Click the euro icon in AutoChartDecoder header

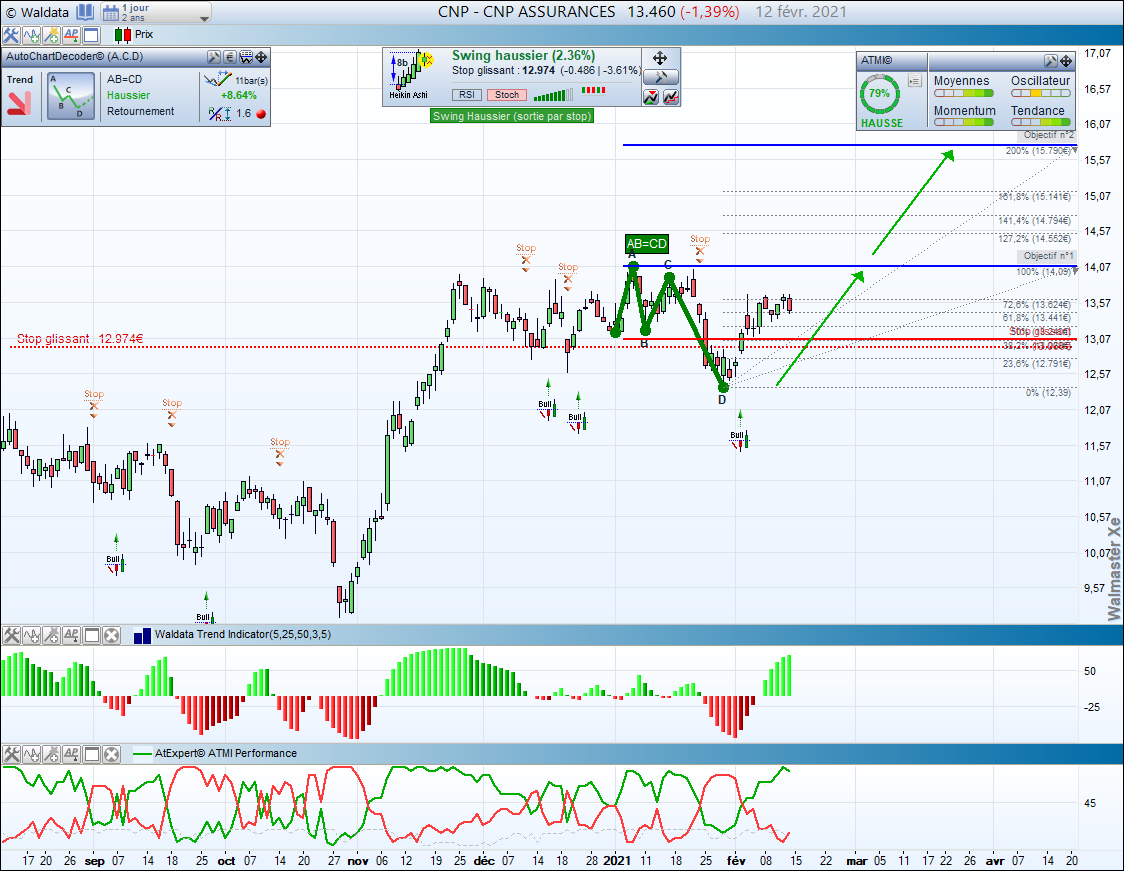coord(229,57)
